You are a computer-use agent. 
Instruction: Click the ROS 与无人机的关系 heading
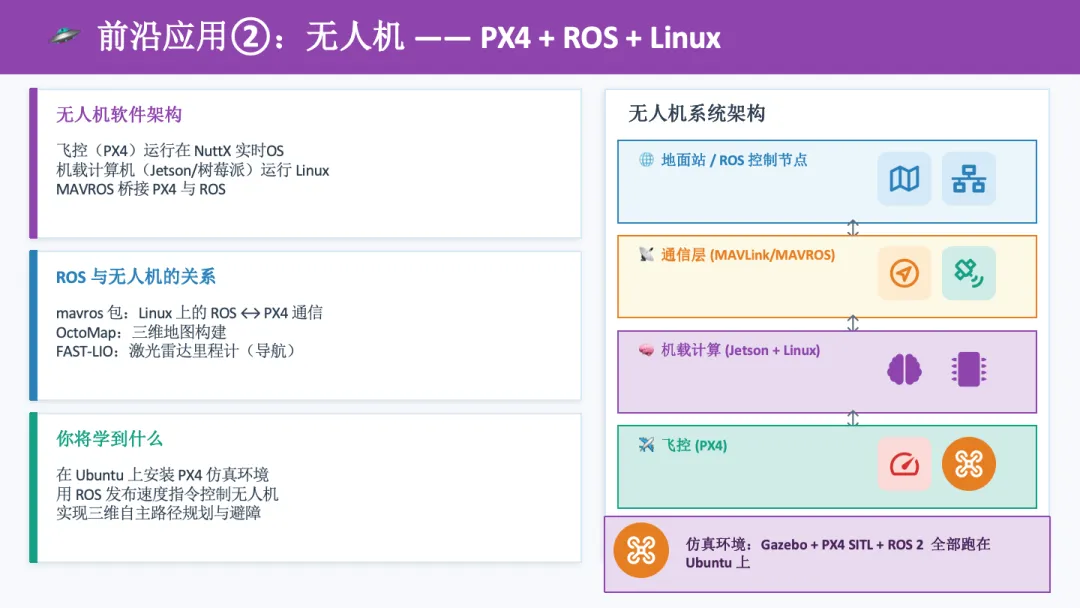tap(136, 277)
